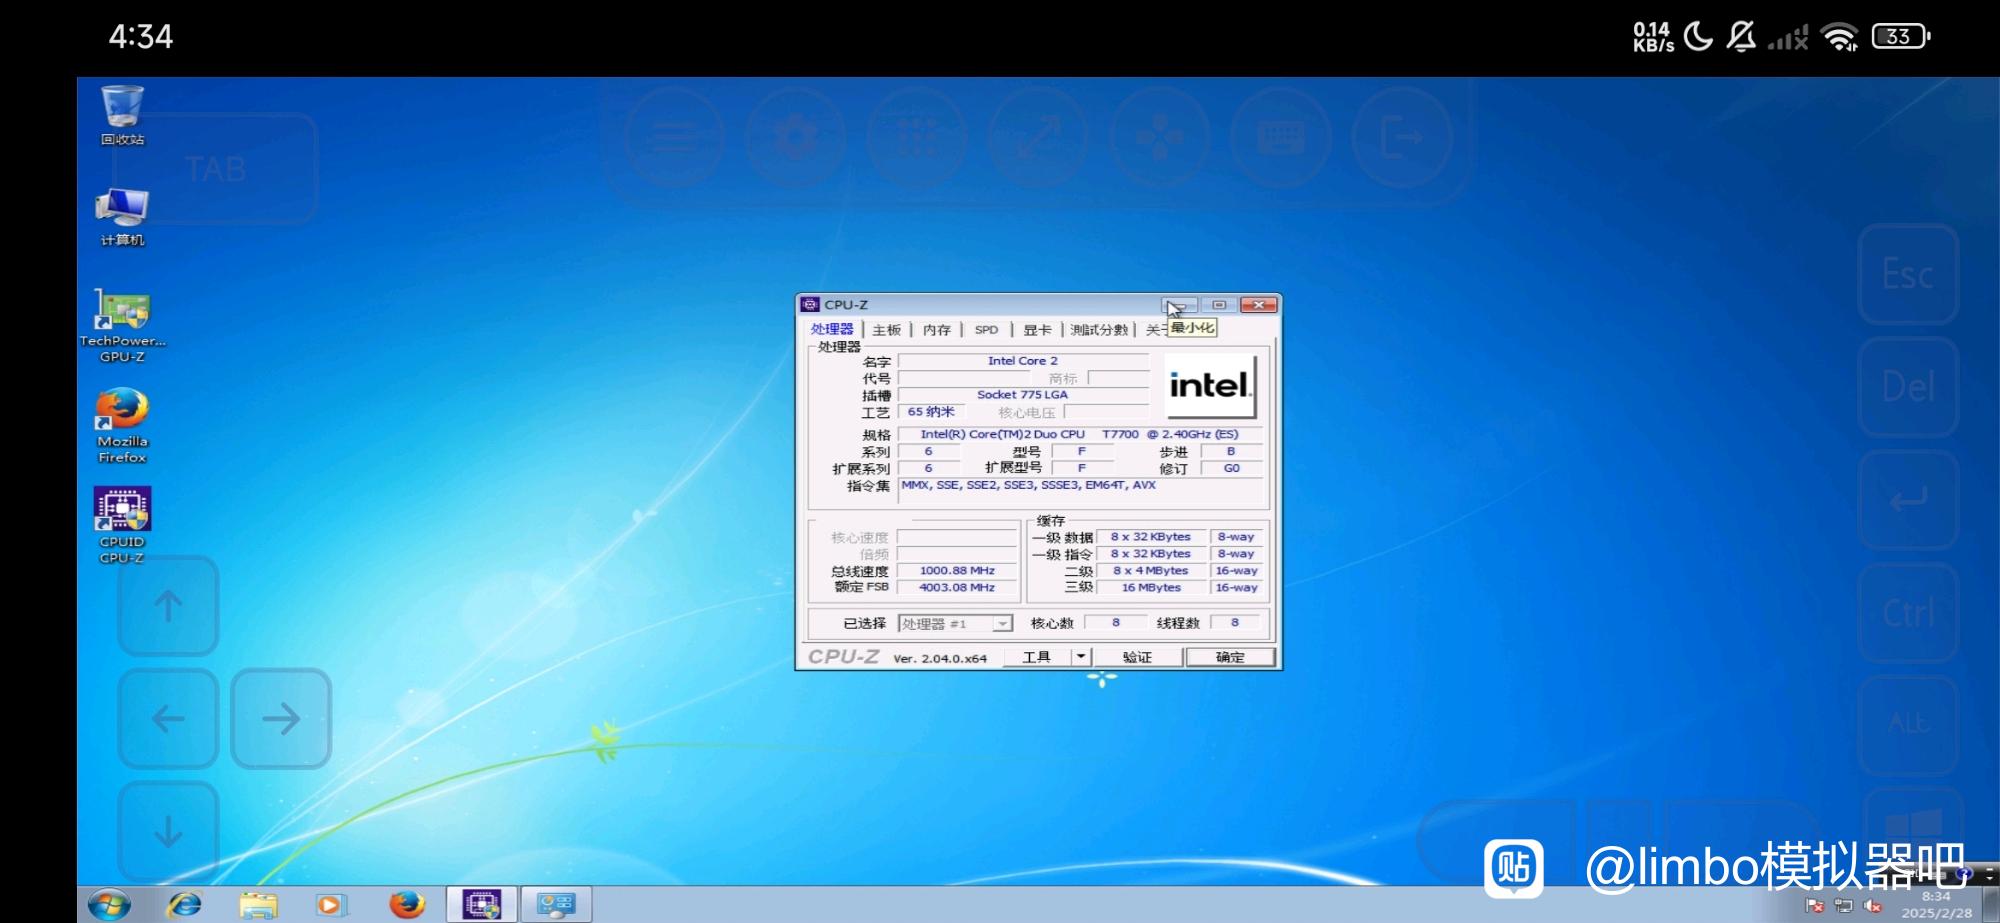Screen dimensions: 2000x923
Task: Click the stepping value 'B'
Action: [x=1231, y=452]
